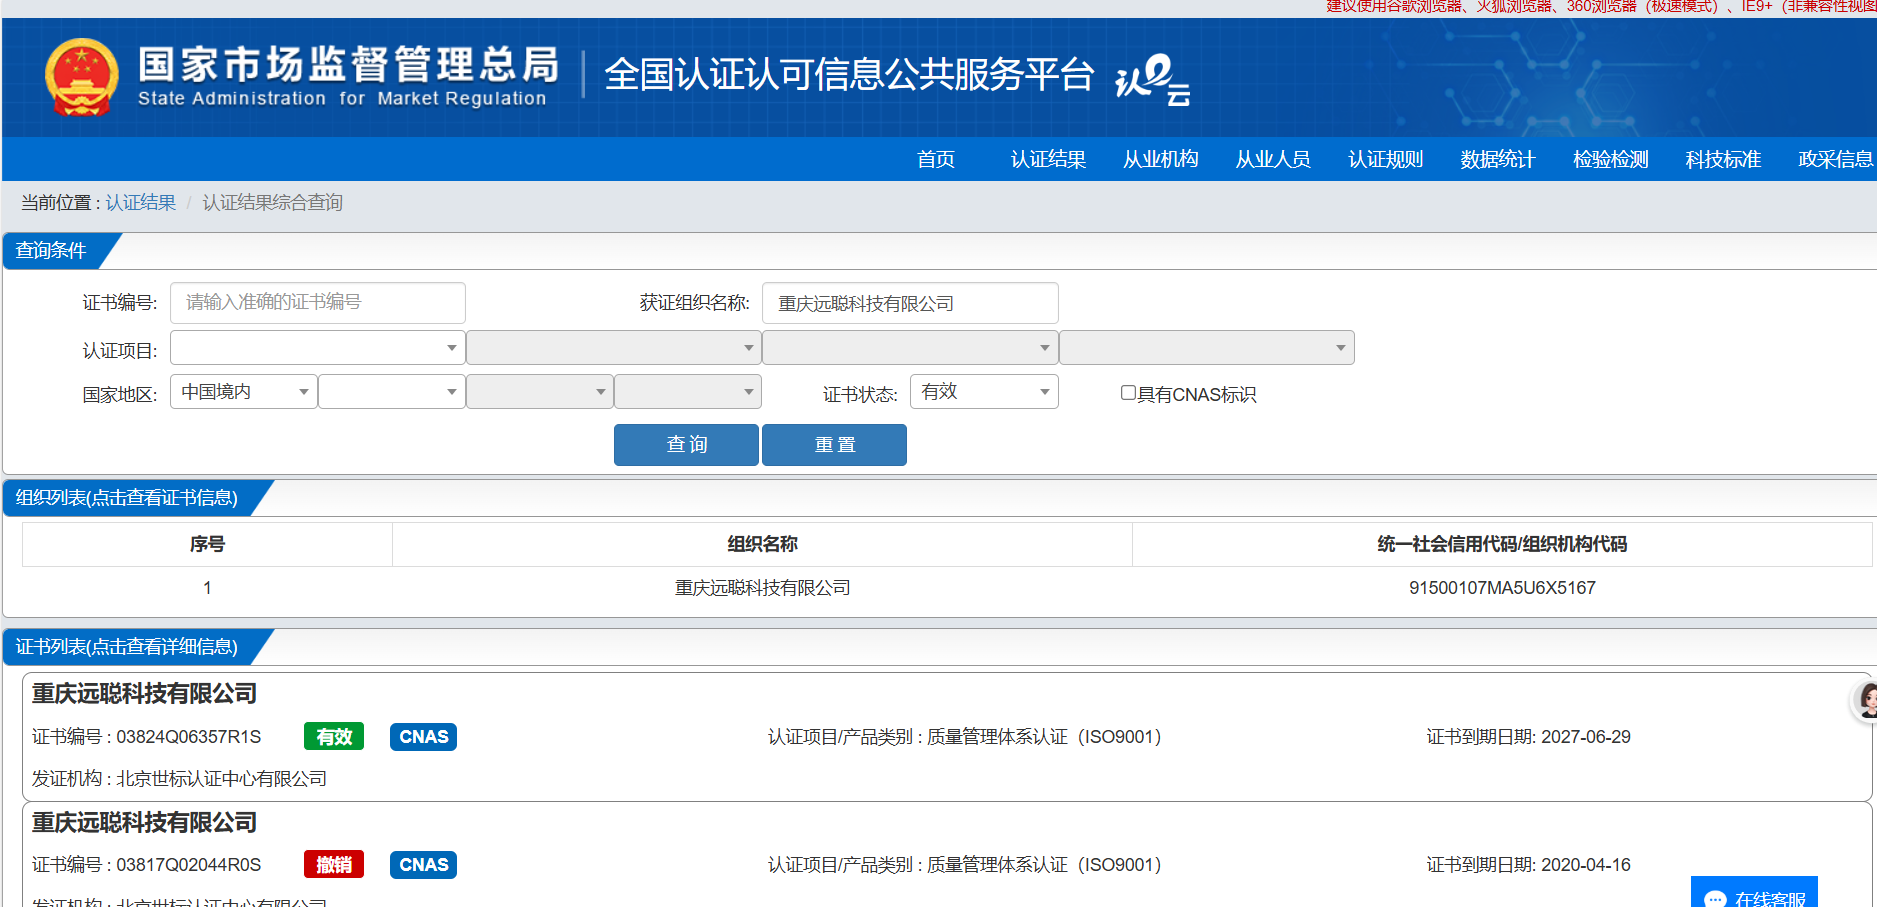Open the 从业人员 navigation menu
This screenshot has width=1877, height=907.
[x=1273, y=159]
